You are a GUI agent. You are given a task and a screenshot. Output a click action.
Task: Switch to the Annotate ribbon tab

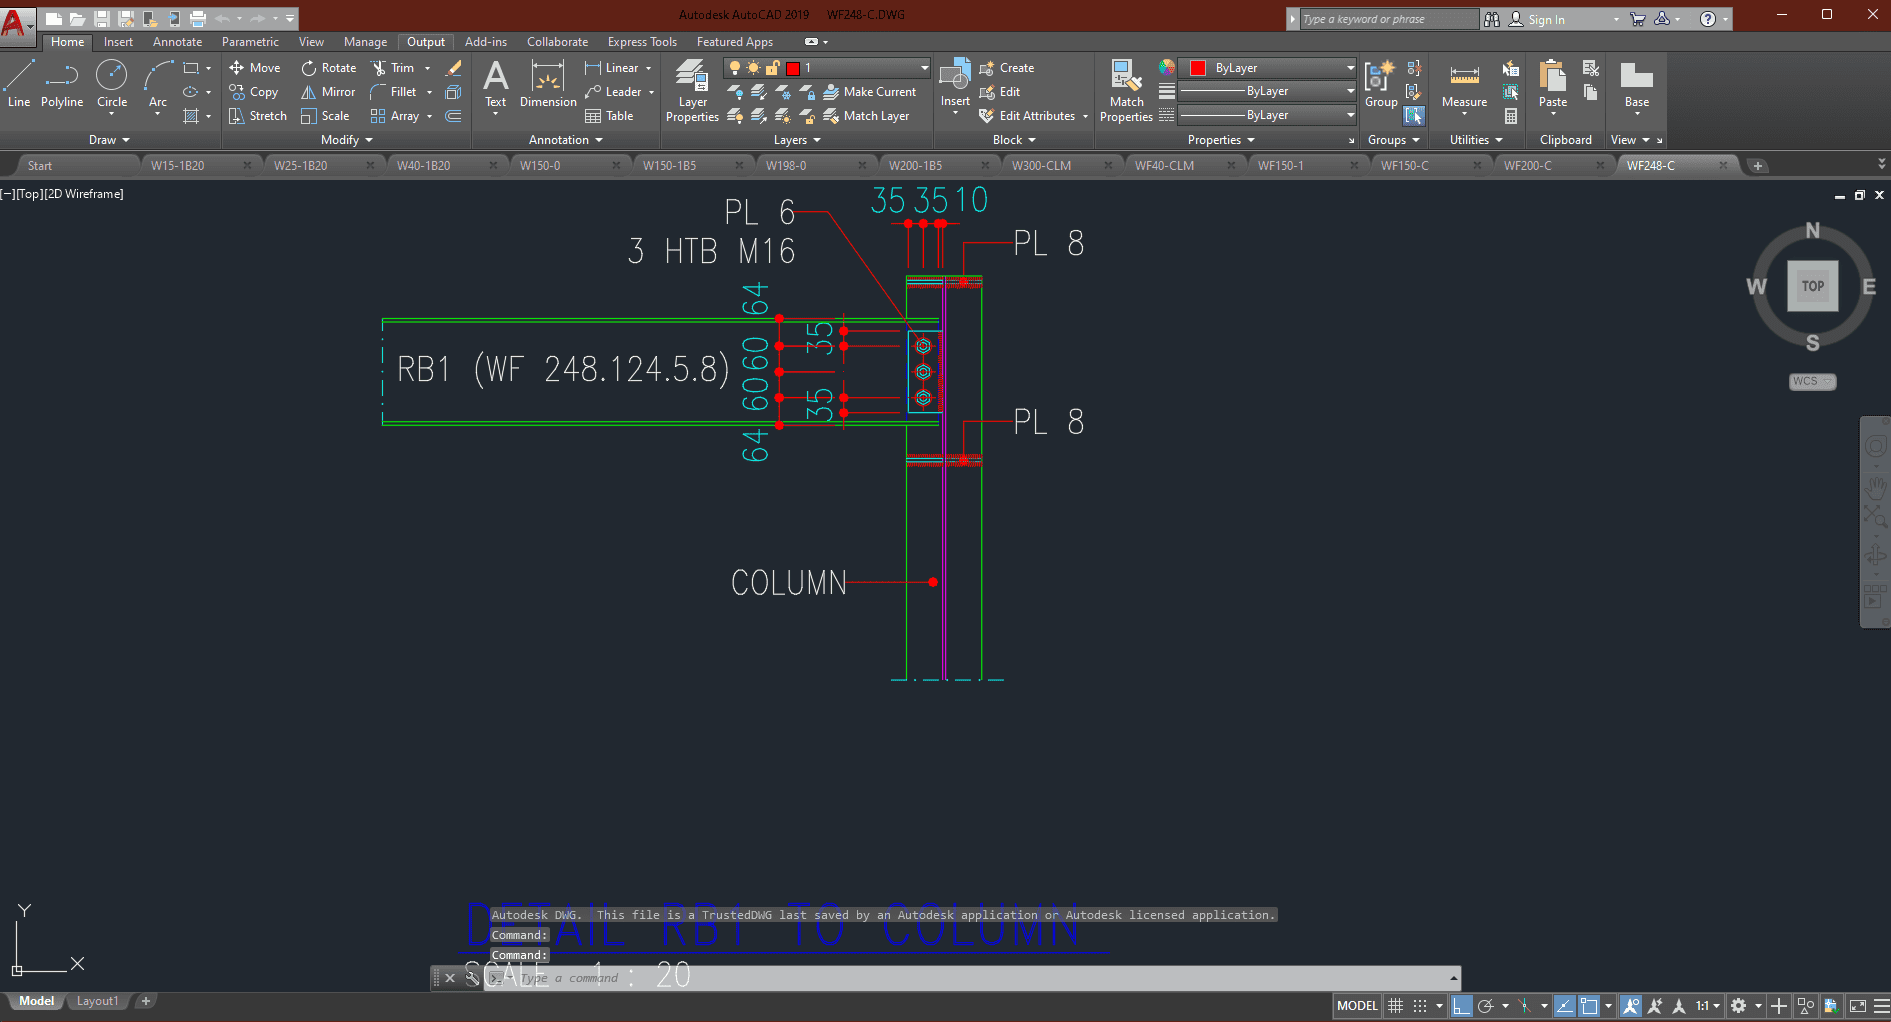[177, 42]
